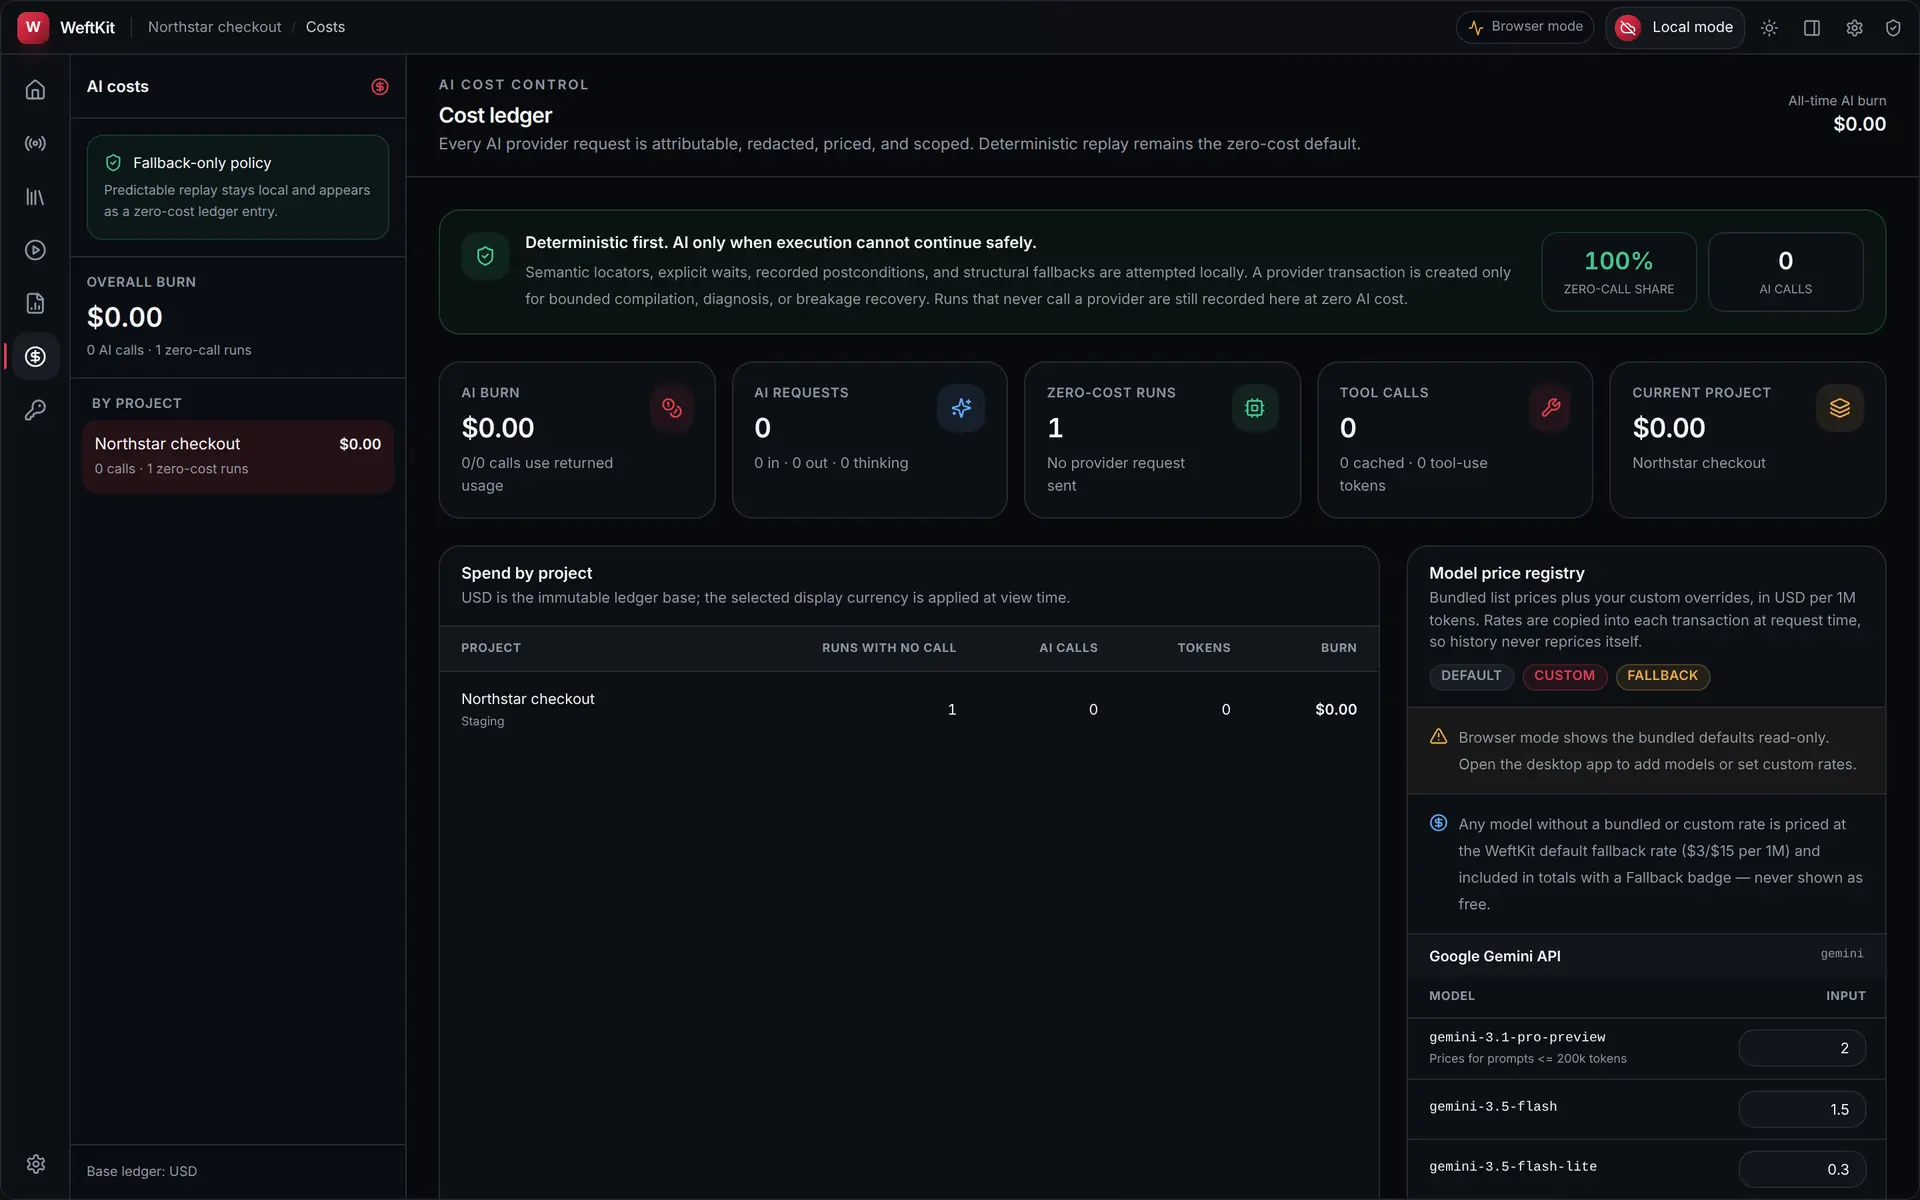This screenshot has width=1920, height=1200.
Task: Click the Spend by project title
Action: click(x=526, y=573)
